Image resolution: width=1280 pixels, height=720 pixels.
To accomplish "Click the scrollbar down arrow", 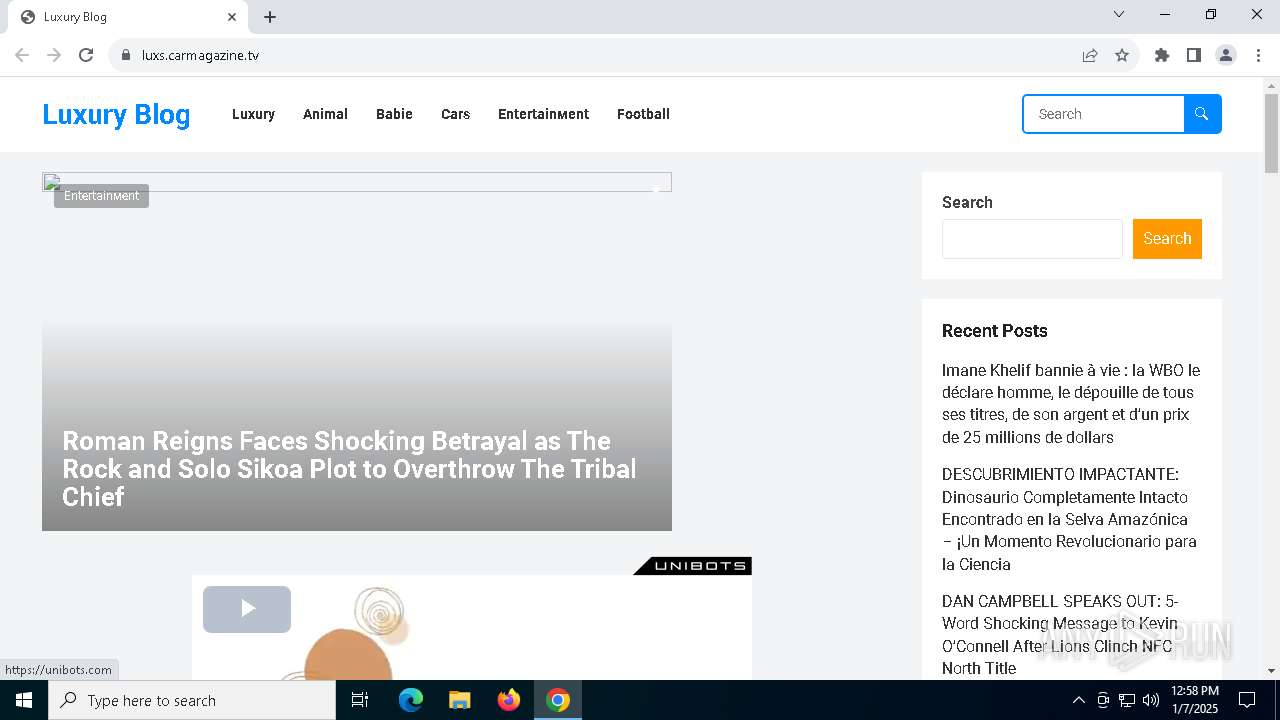I will click(x=1271, y=671).
